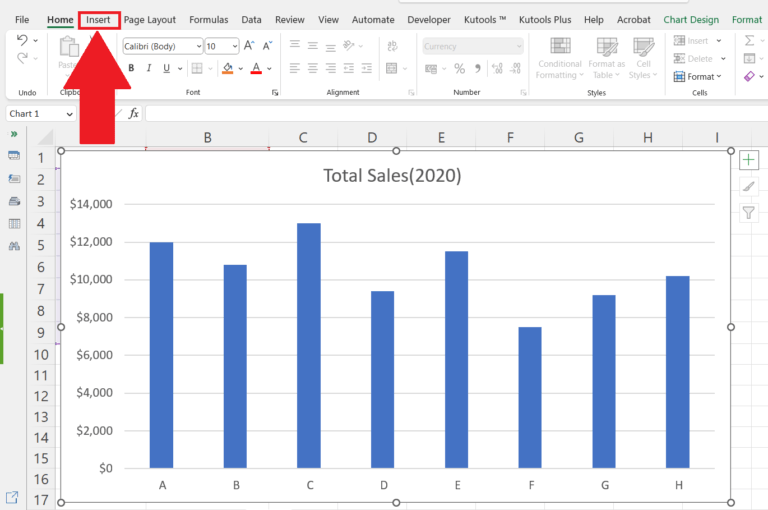Open the font size dropdown
The image size is (768, 510).
click(235, 46)
